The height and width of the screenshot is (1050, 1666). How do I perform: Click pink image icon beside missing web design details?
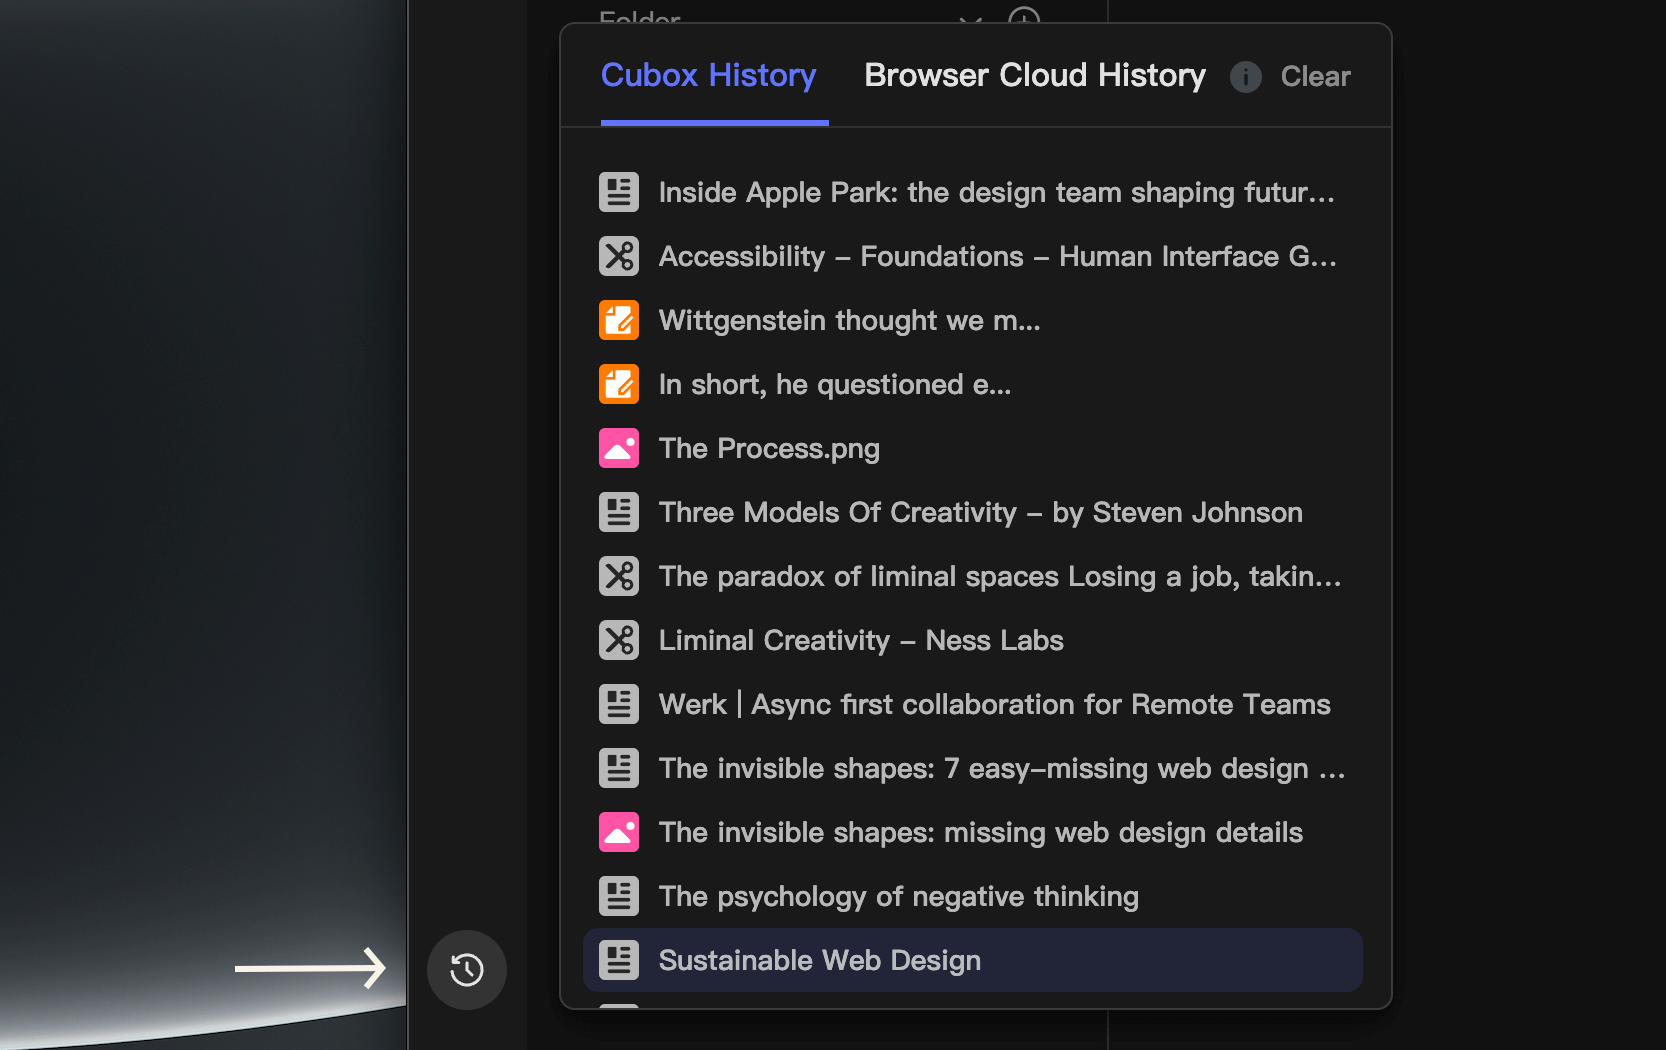tap(619, 832)
